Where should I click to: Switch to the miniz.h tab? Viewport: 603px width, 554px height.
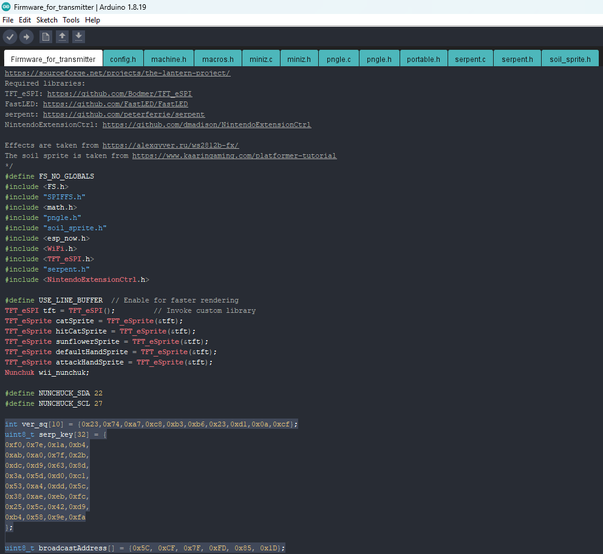(299, 59)
